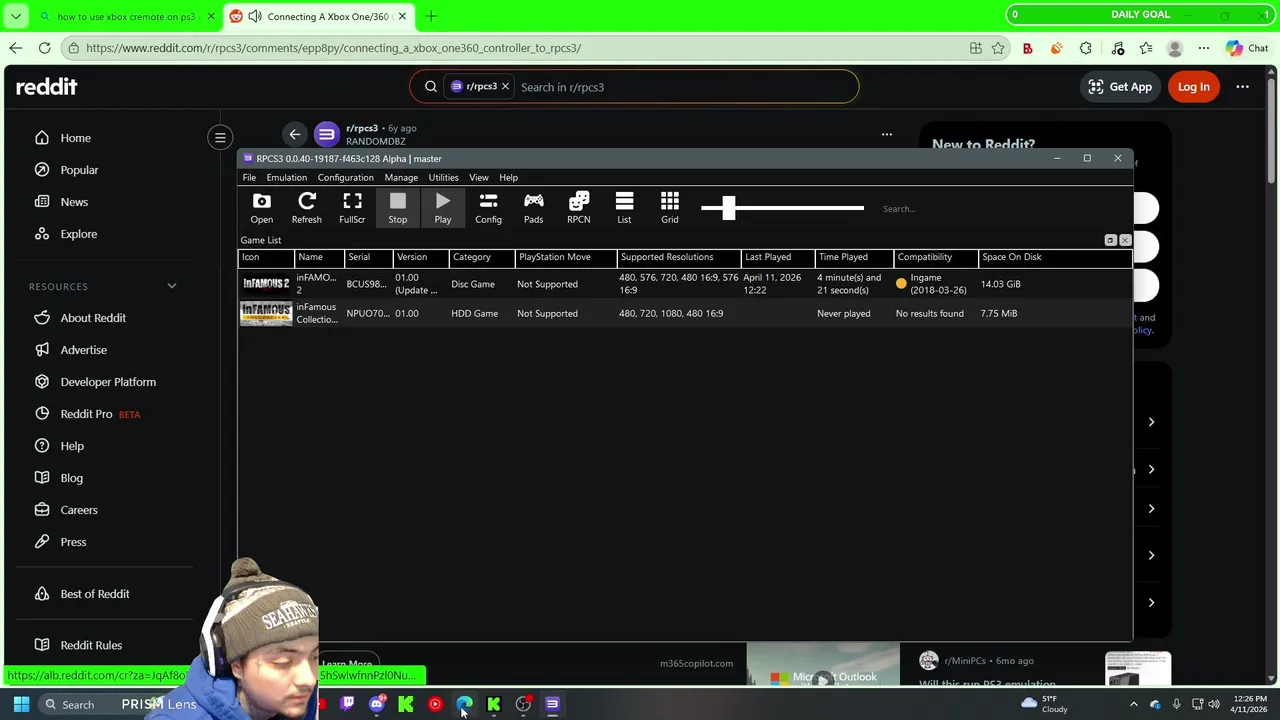Sort by Space On Disk column

(x=1054, y=257)
